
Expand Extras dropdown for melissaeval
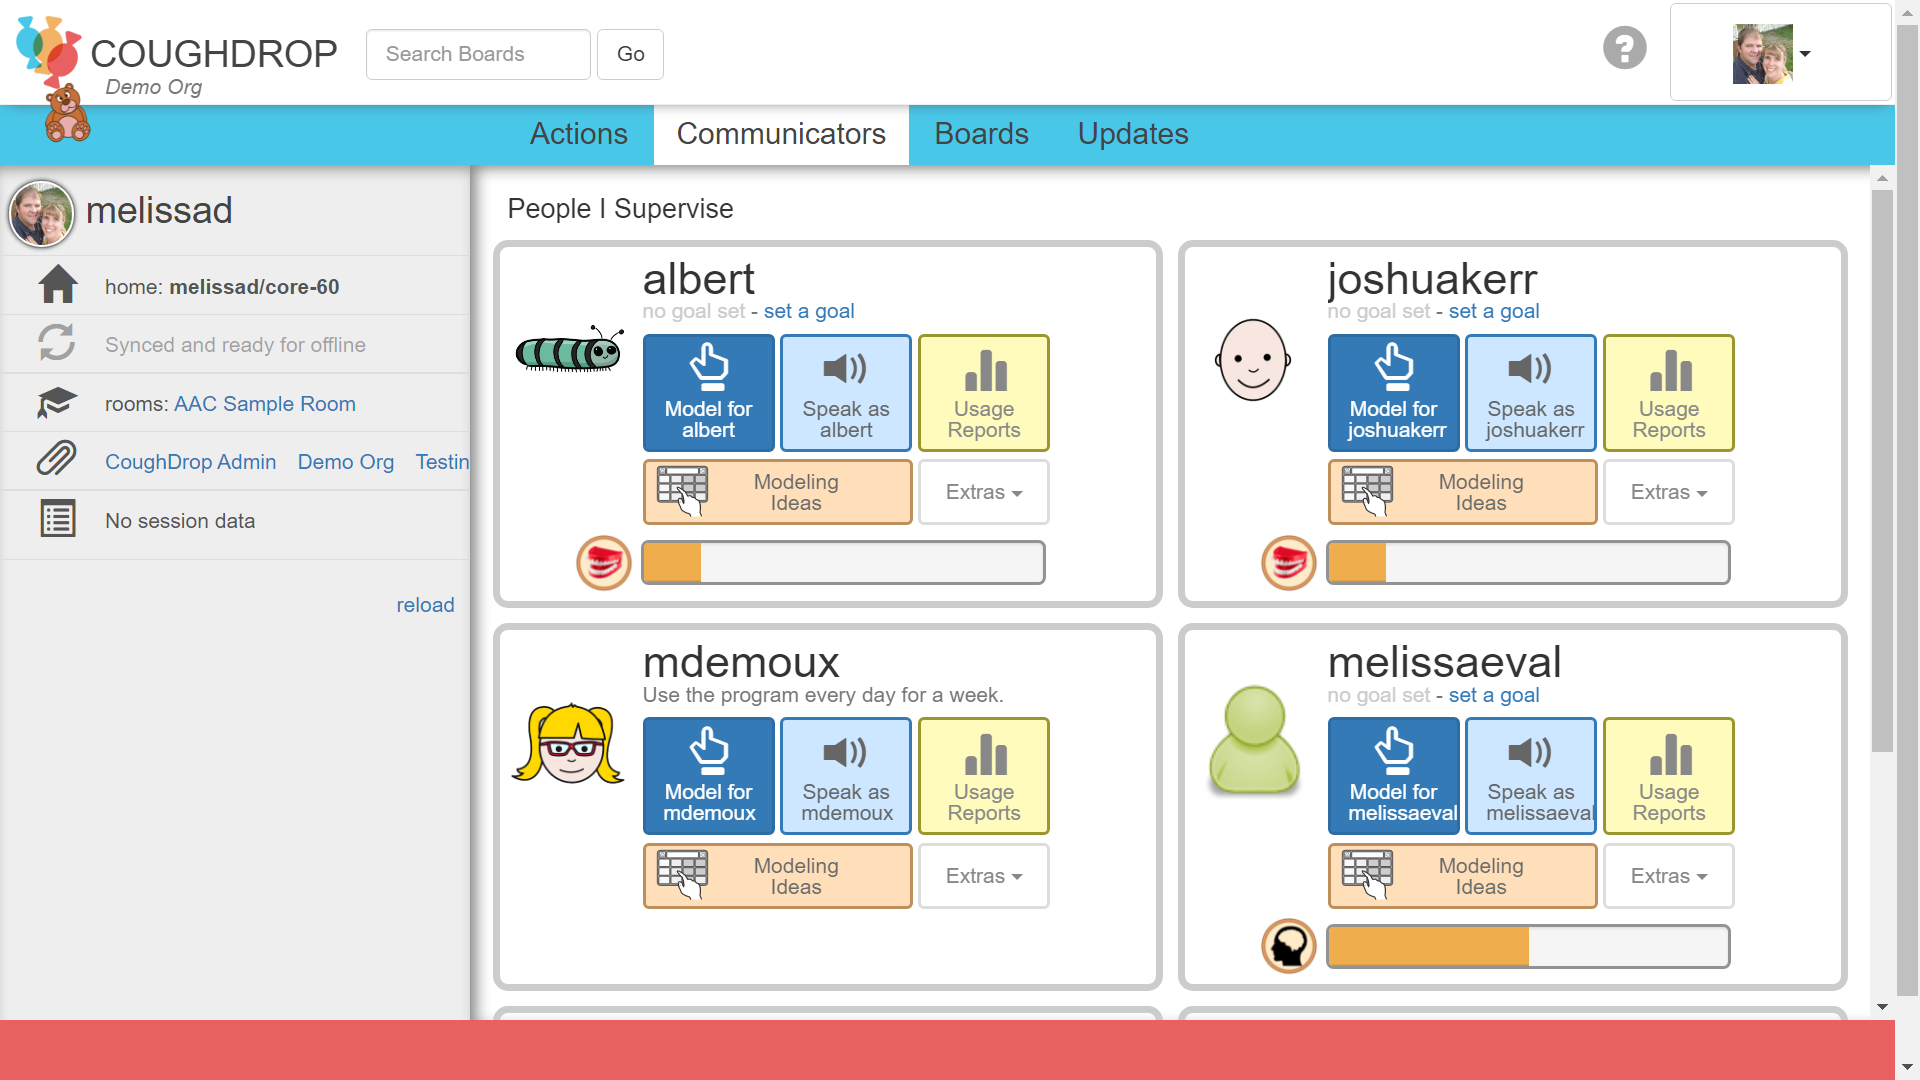[1669, 876]
